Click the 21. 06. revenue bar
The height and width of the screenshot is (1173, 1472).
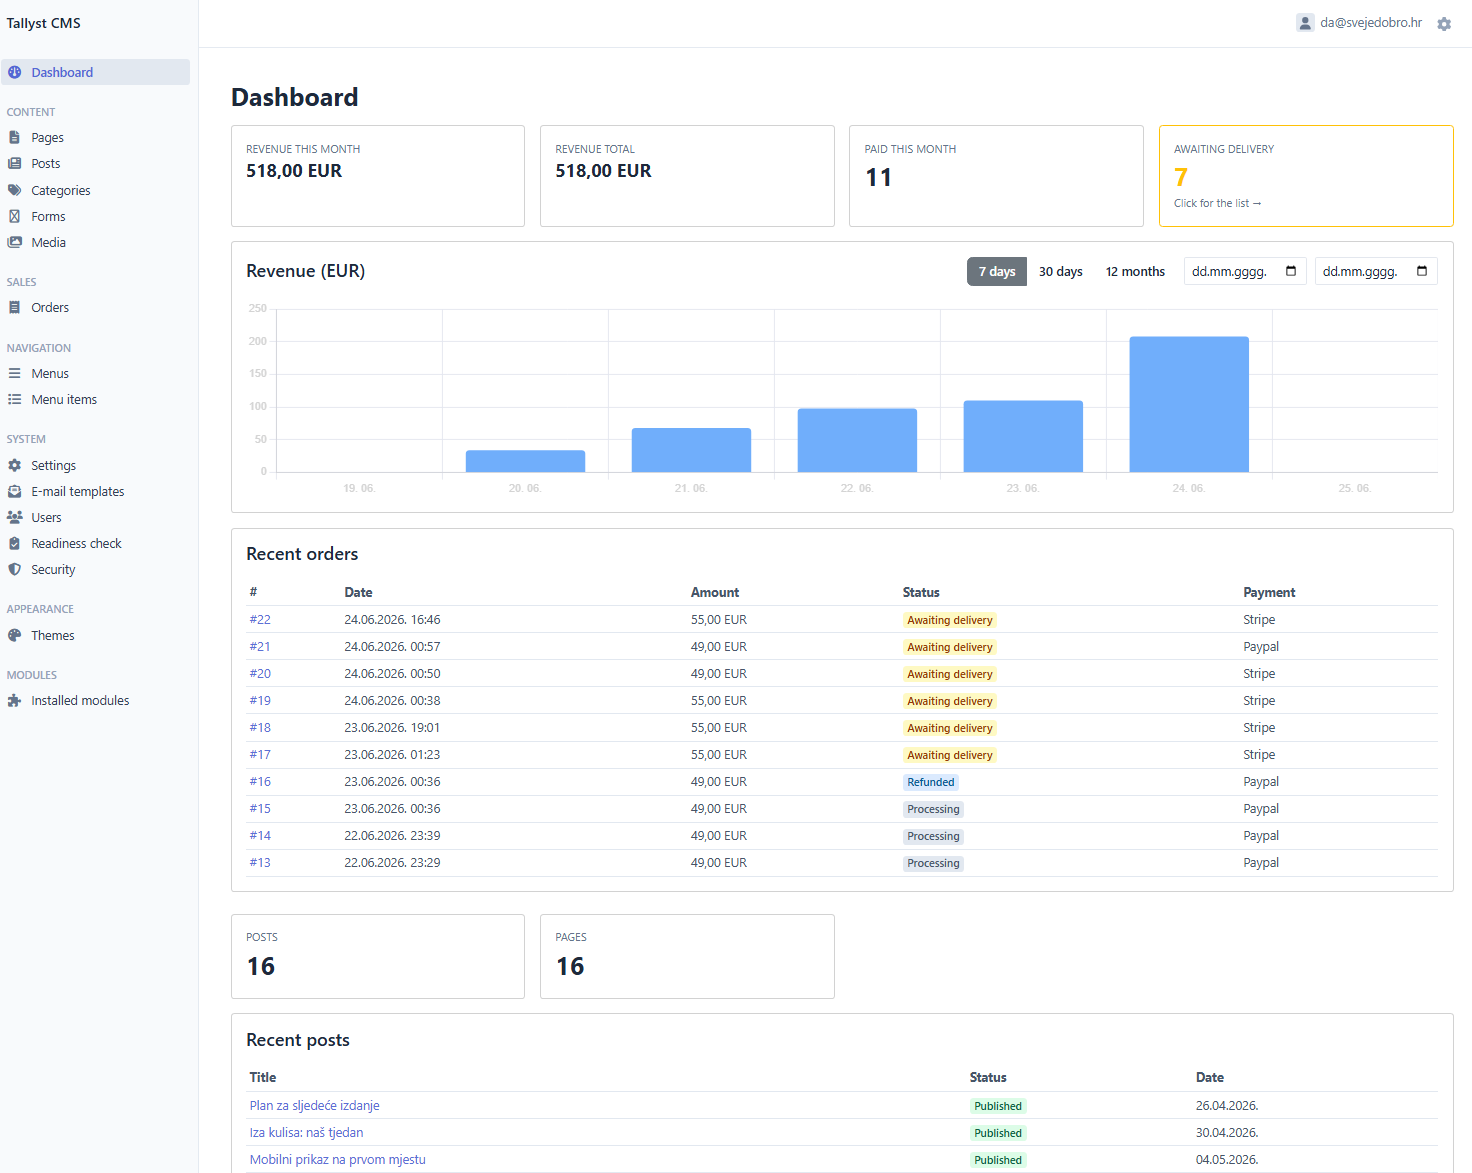point(691,450)
